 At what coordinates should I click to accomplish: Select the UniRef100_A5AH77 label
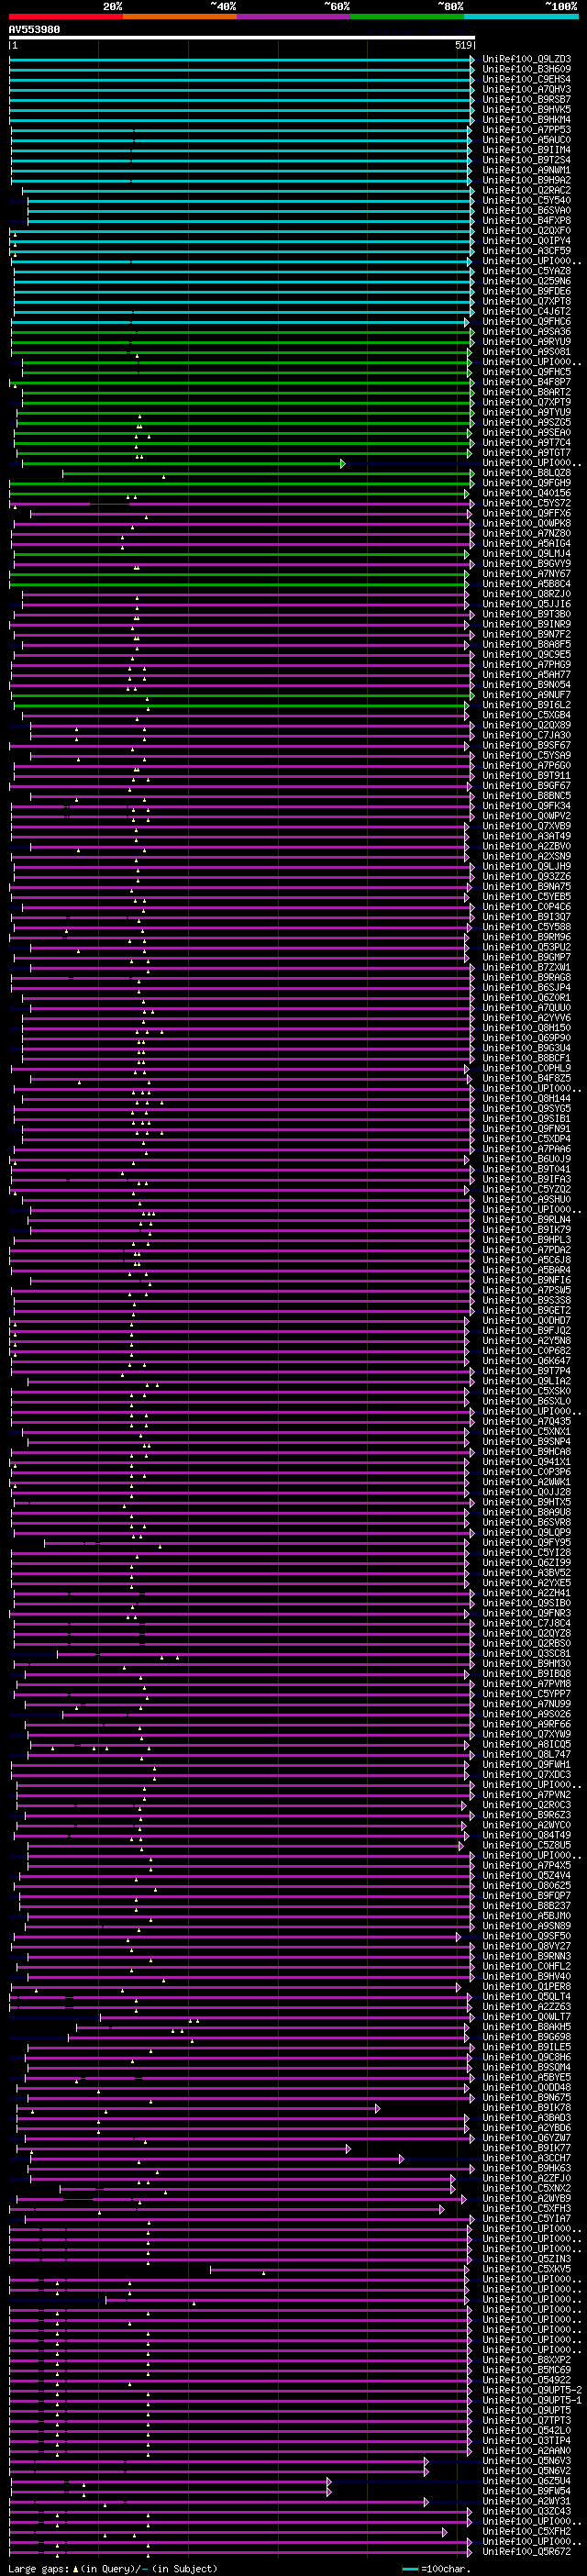527,674
